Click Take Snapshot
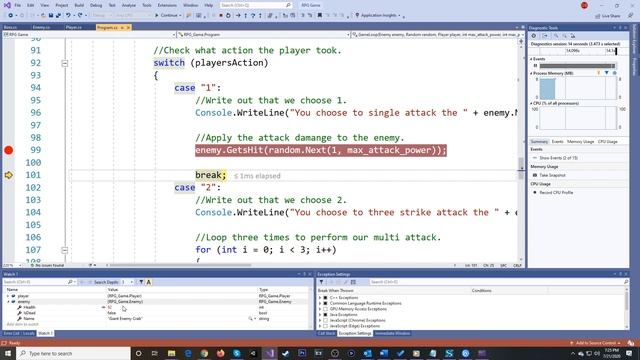 [x=552, y=175]
